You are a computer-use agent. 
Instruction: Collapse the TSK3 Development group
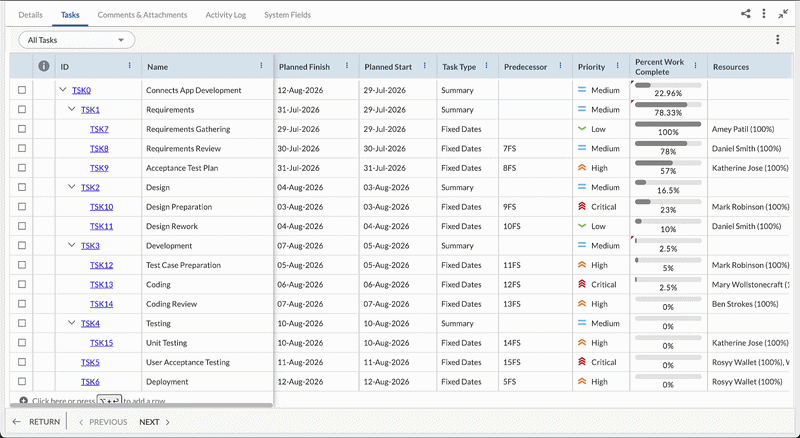tap(72, 245)
